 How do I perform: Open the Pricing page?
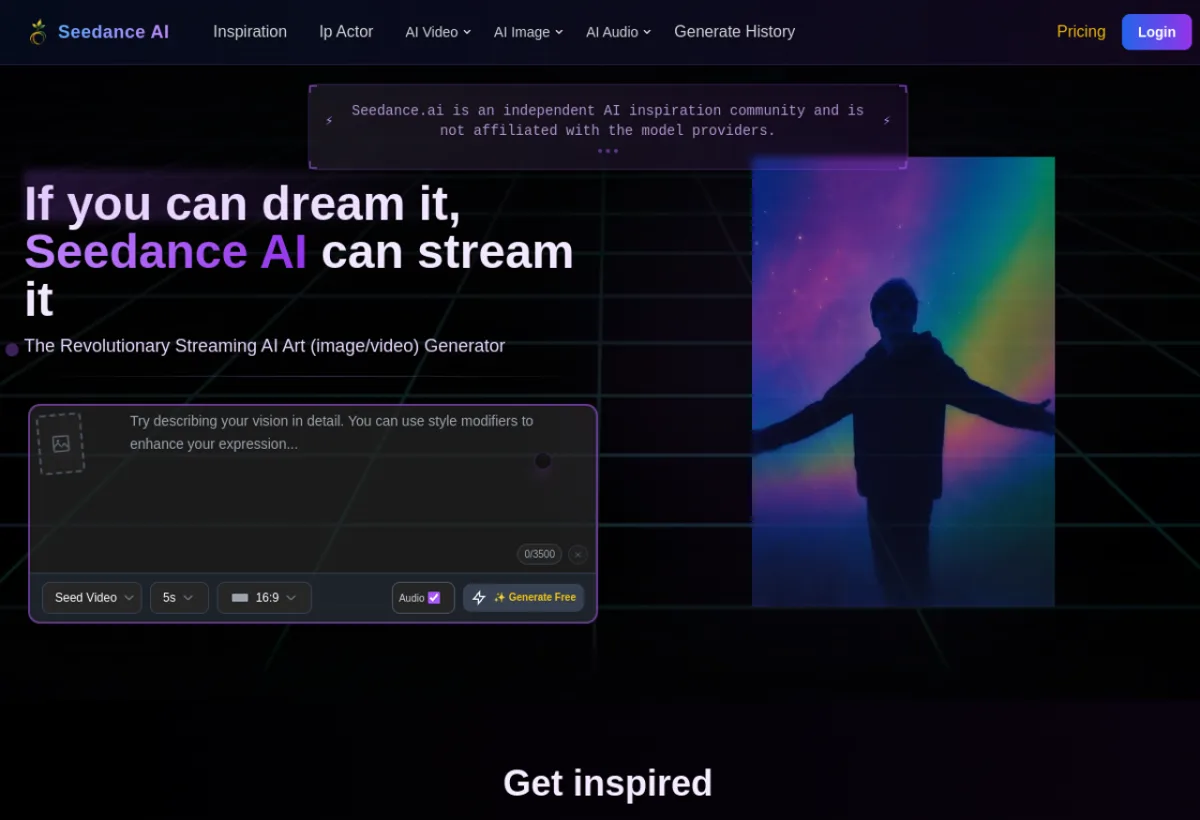point(1081,32)
